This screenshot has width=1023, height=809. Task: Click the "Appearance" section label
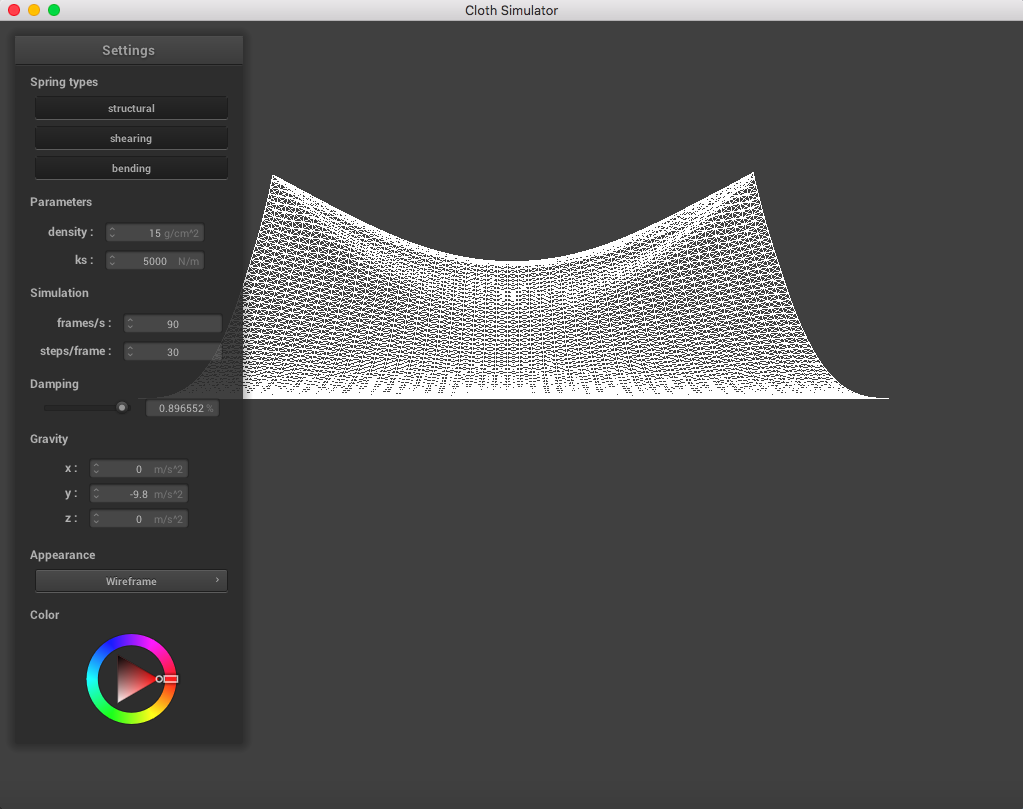click(x=63, y=555)
